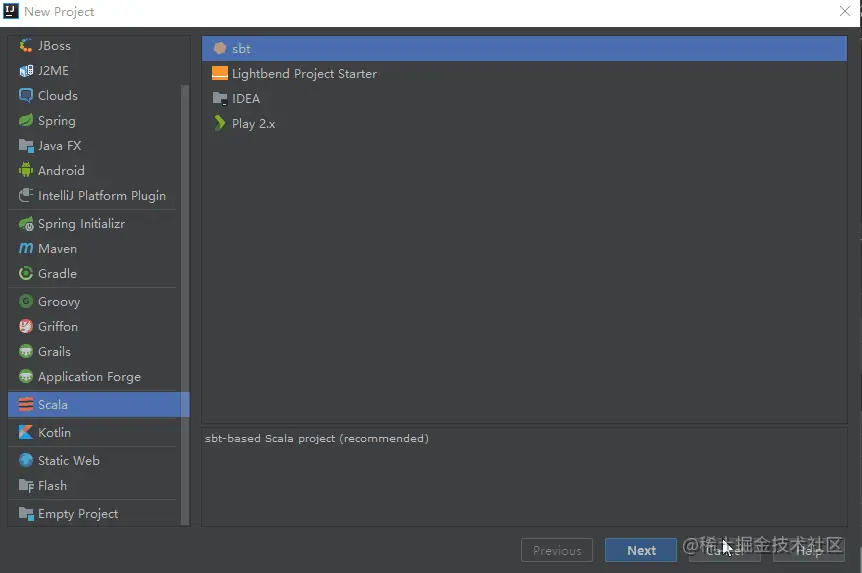
Task: Click the Android robot icon
Action: click(26, 170)
